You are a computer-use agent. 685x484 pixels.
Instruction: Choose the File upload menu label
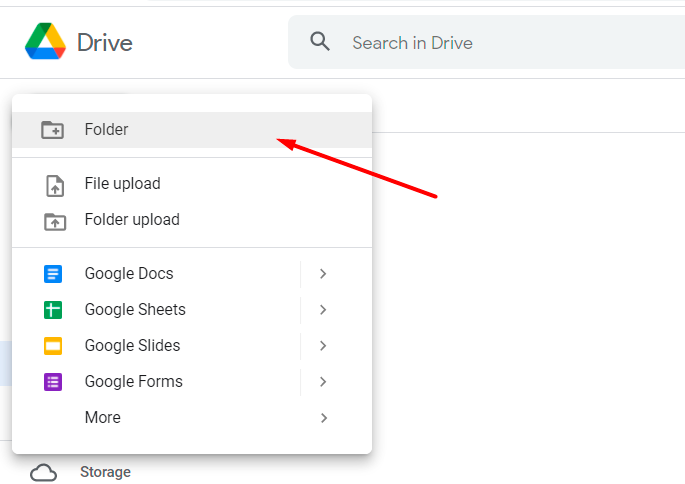pyautogui.click(x=122, y=184)
